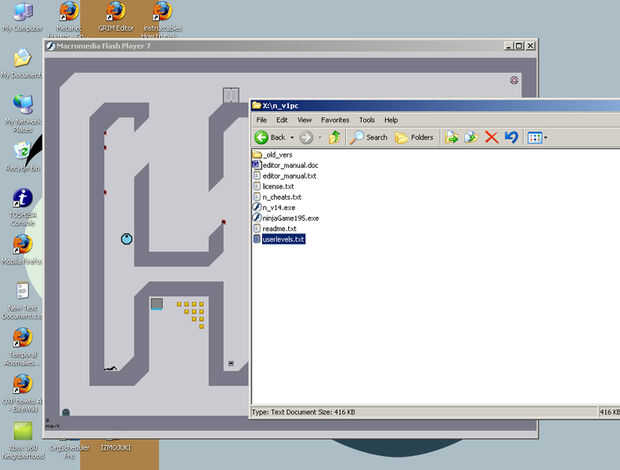Click the Flash Player title bar icon
This screenshot has width=620, height=470.
pos(51,46)
